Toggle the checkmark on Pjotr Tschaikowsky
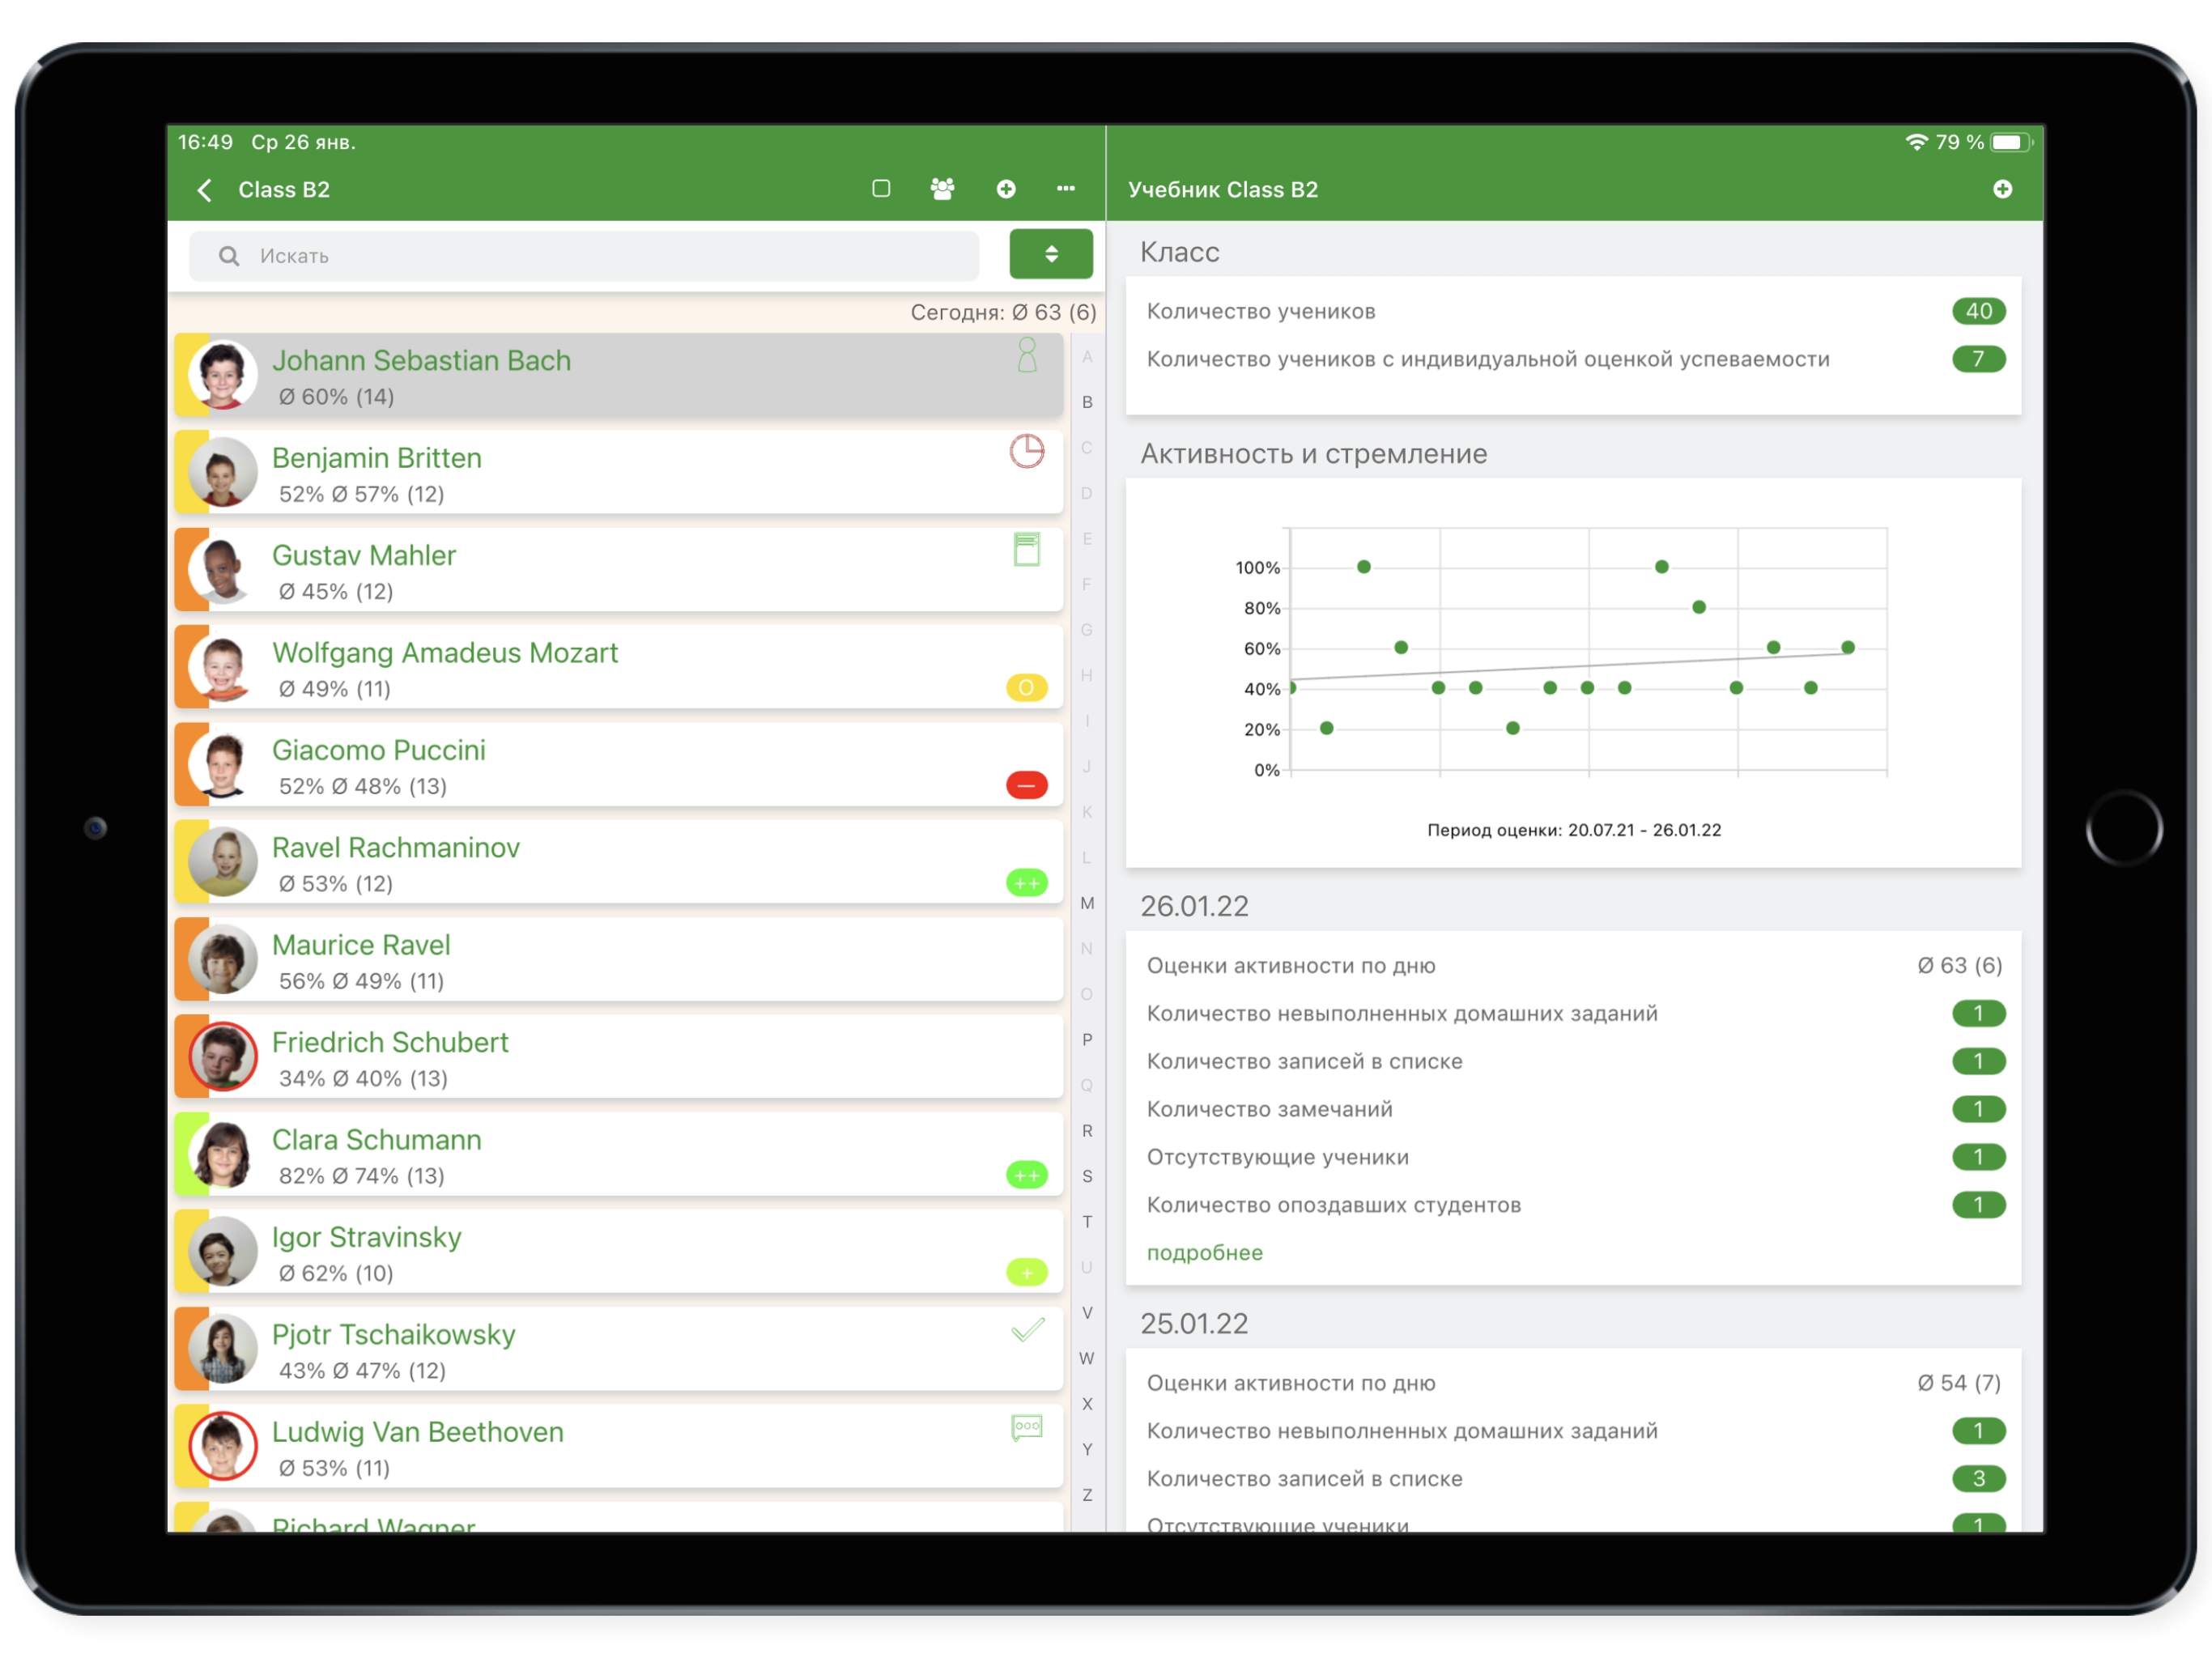The height and width of the screenshot is (1658, 2212). pyautogui.click(x=1027, y=1330)
